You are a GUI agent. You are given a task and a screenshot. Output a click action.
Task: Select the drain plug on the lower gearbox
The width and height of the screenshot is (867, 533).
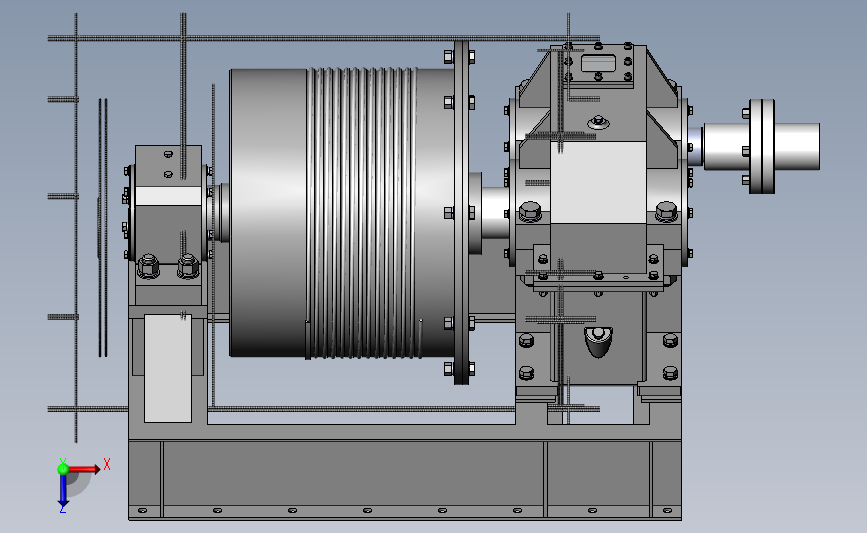pos(598,341)
